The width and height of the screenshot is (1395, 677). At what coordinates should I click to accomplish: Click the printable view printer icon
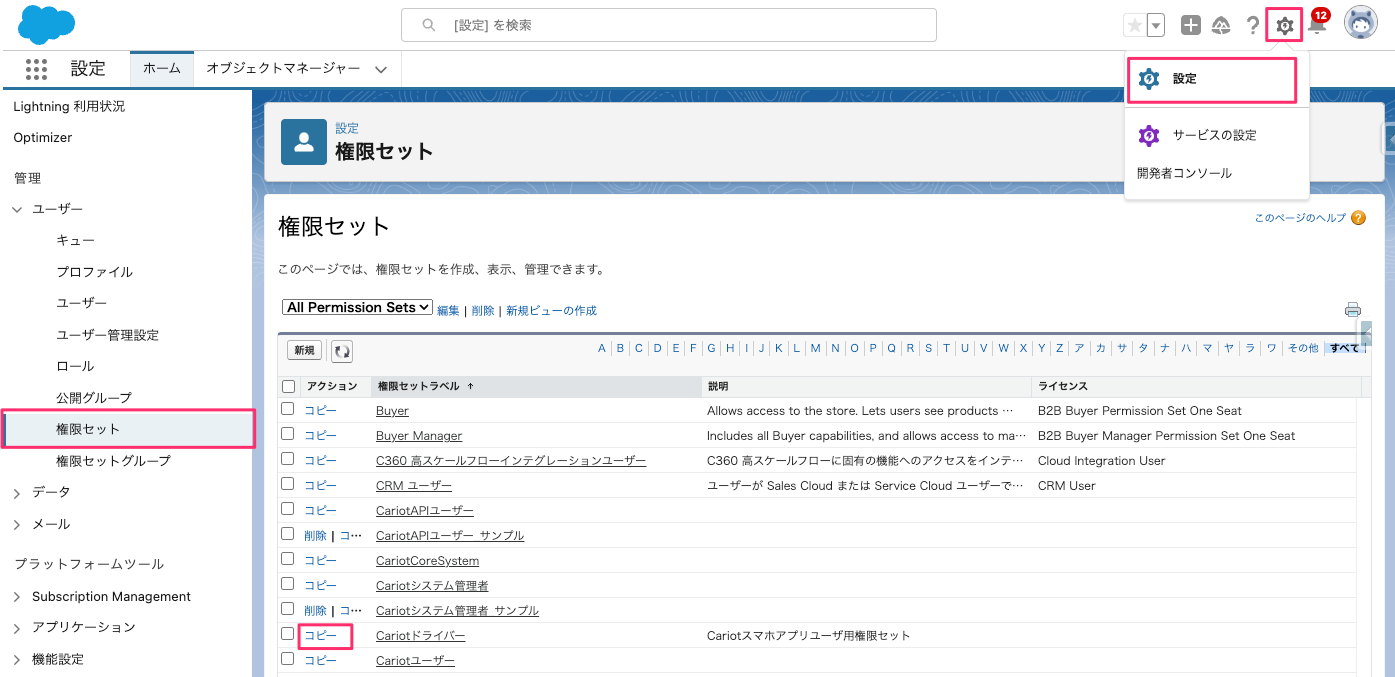1353,309
